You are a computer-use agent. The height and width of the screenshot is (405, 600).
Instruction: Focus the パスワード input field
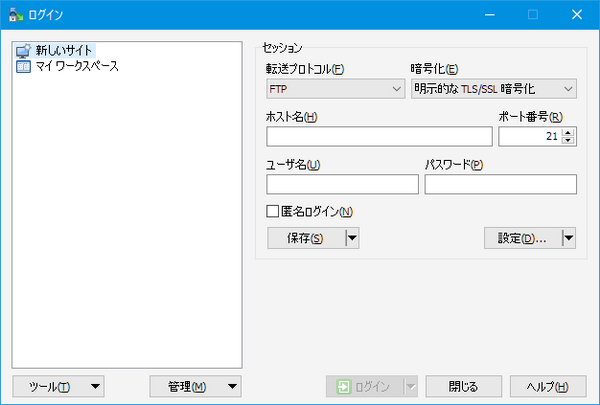coord(501,185)
